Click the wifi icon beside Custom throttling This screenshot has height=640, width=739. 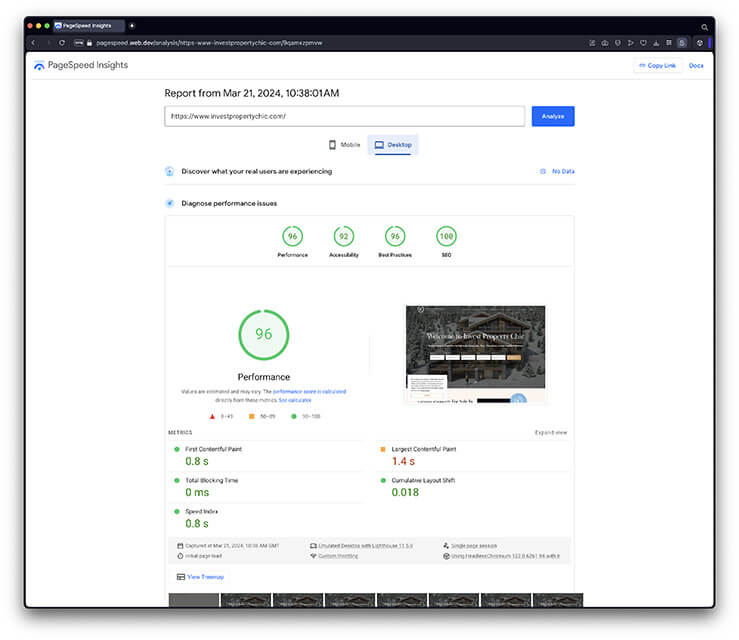click(x=313, y=556)
